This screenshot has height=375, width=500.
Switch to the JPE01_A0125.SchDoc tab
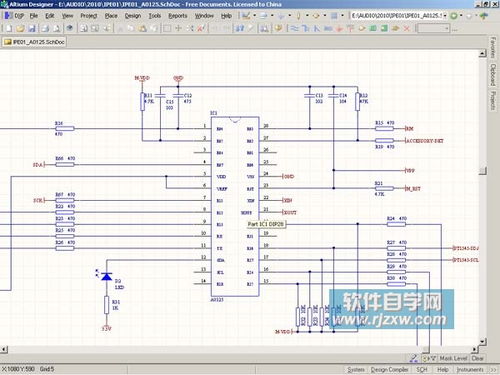pos(34,42)
